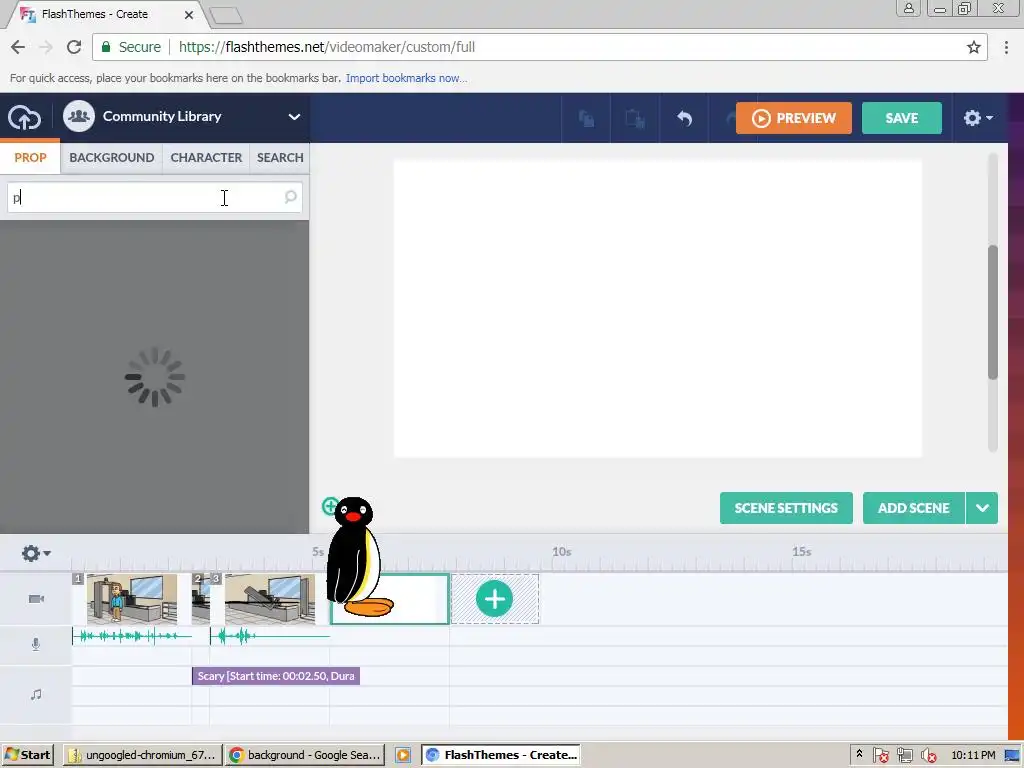Expand the Community Library dropdown chevron
This screenshot has height=768, width=1024.
point(295,117)
